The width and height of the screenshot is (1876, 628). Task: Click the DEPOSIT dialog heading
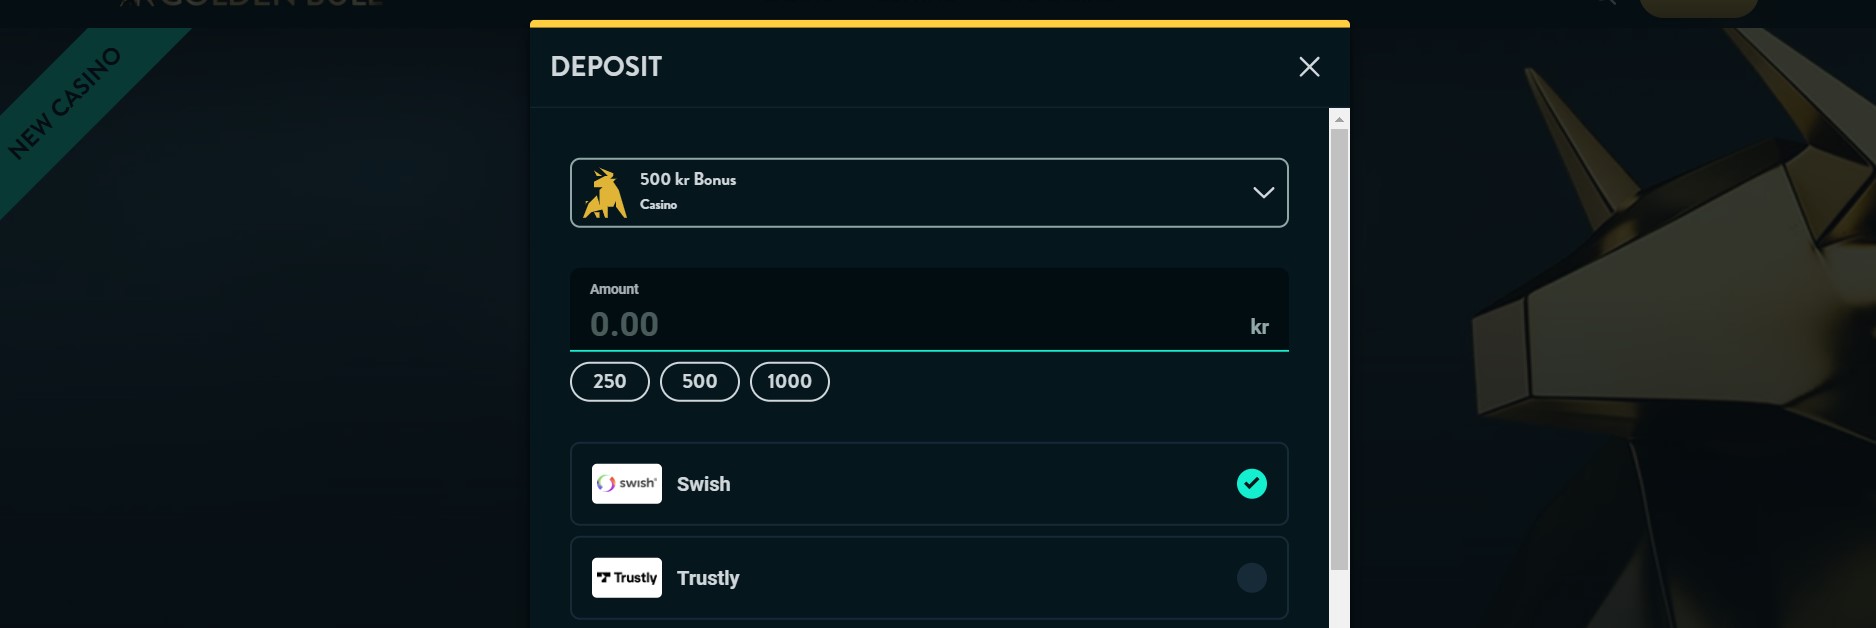(x=606, y=67)
